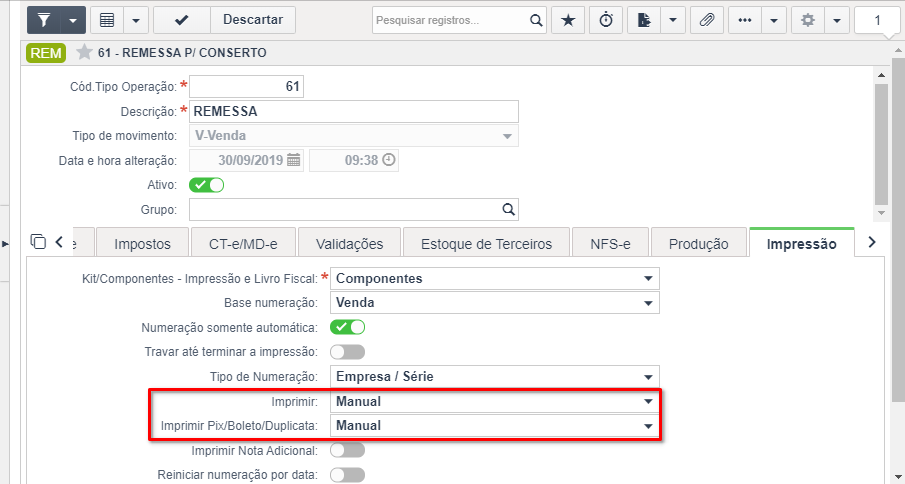905x484 pixels.
Task: Show previous tabs with left chevron
Action: (59, 242)
